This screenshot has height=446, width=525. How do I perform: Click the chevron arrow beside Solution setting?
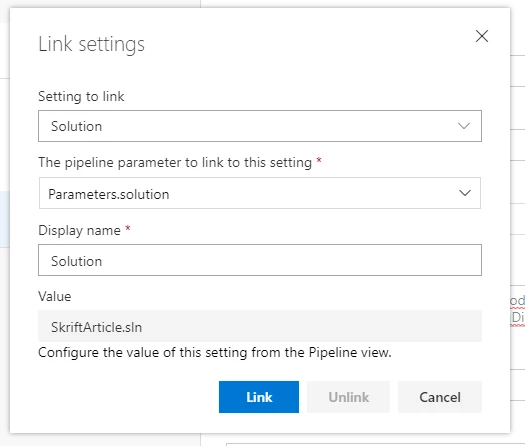pyautogui.click(x=464, y=126)
